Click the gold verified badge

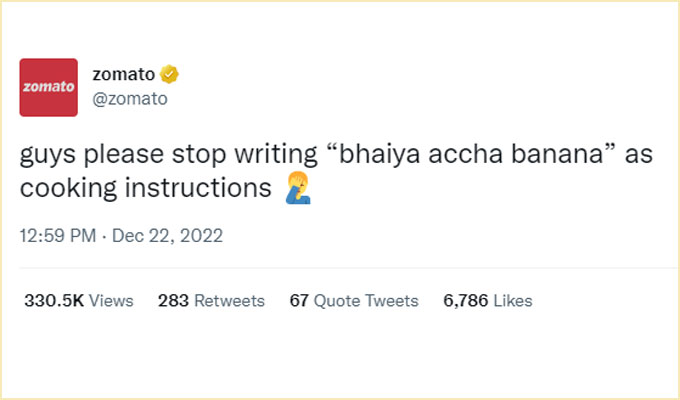coord(171,74)
